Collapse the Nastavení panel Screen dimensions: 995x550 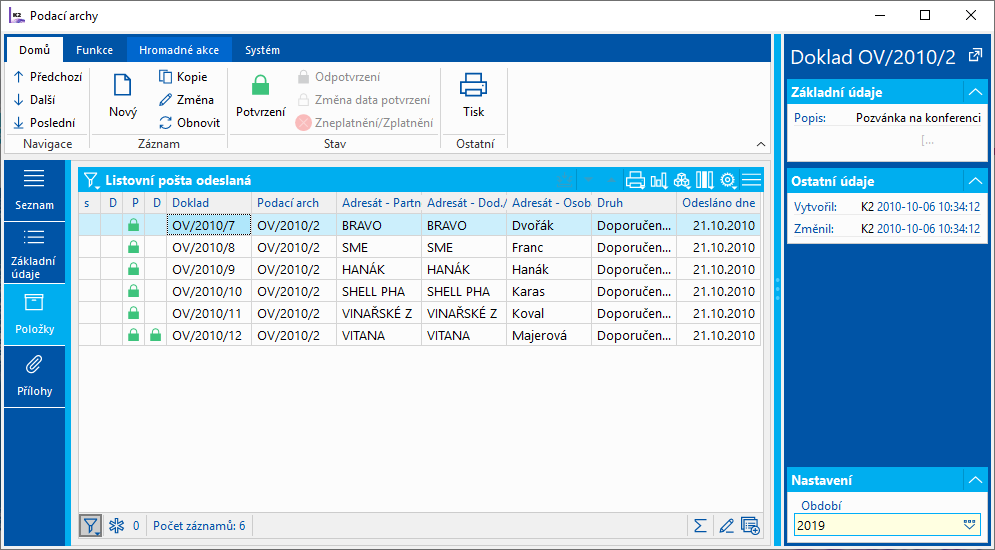point(975,481)
